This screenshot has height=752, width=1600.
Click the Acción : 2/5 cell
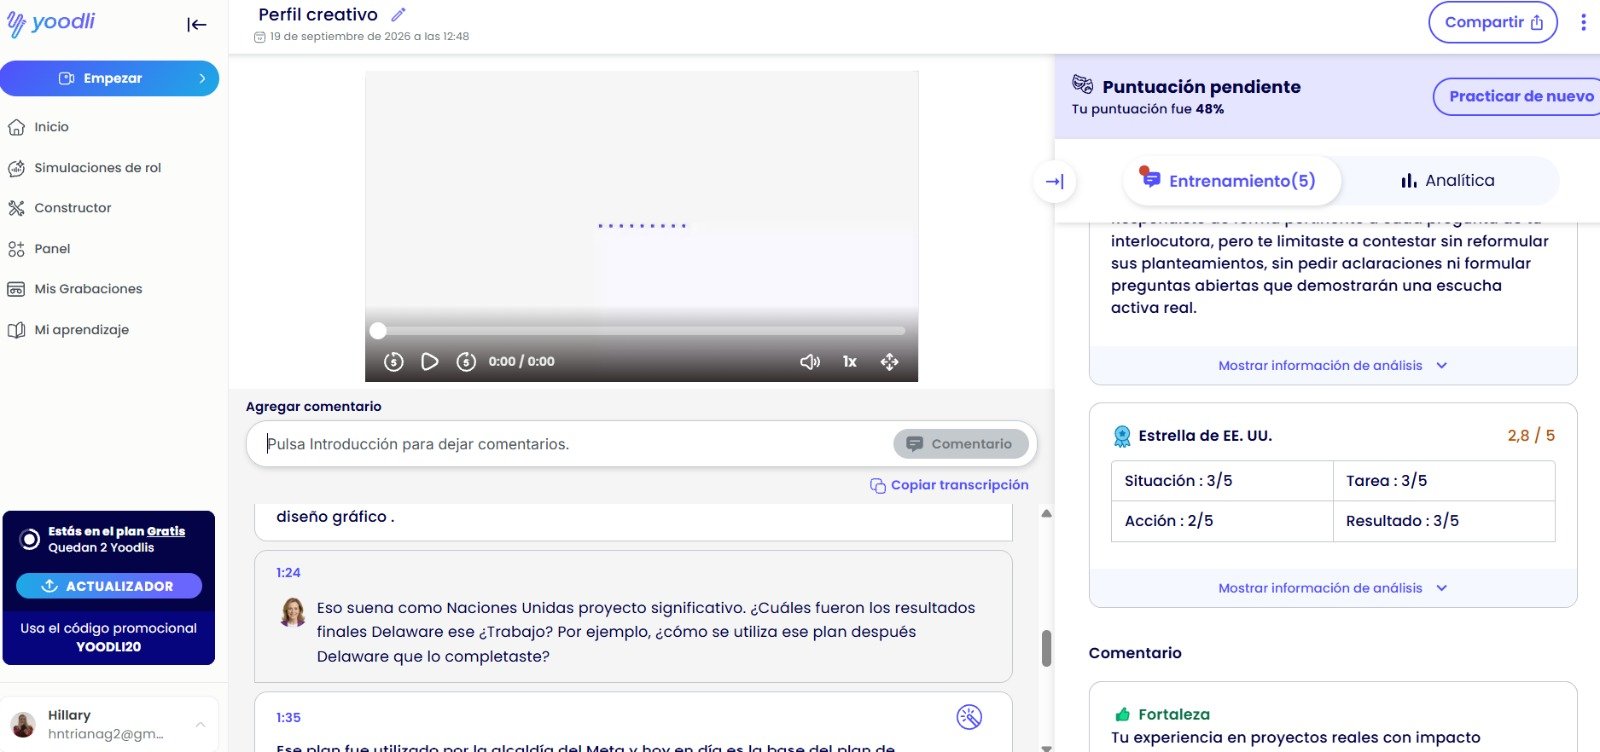tap(1222, 521)
